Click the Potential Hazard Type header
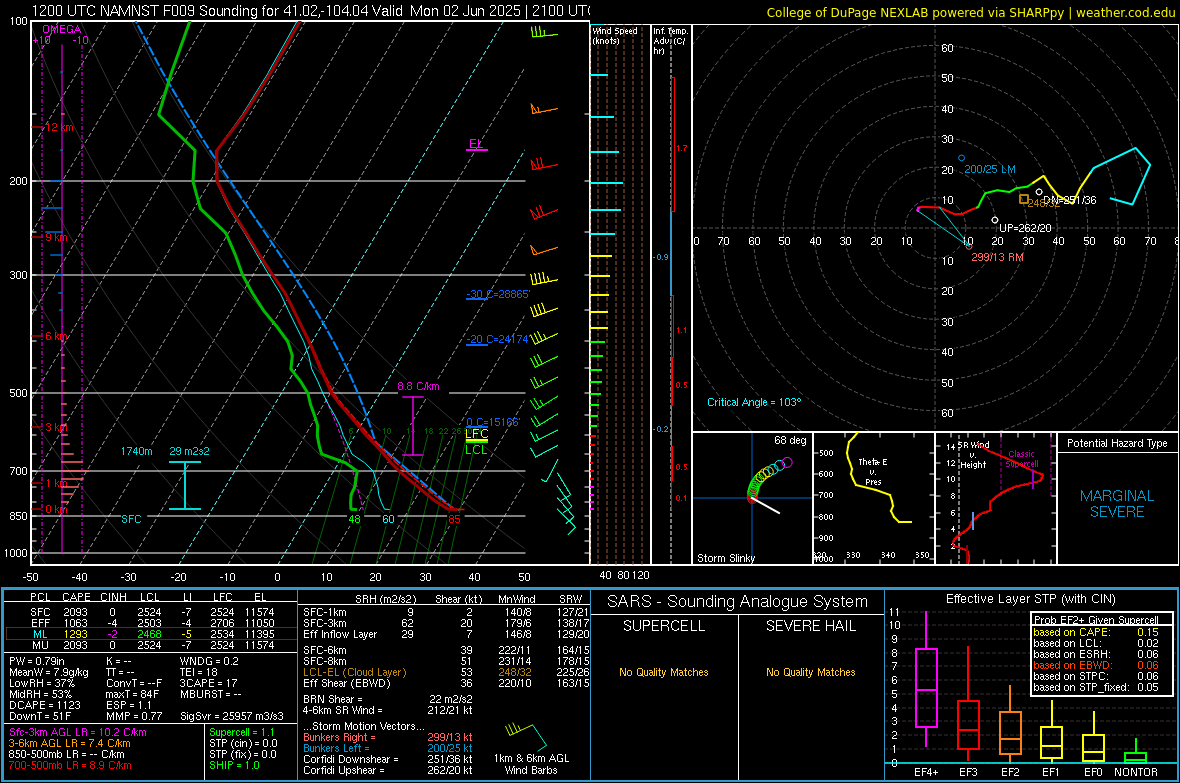This screenshot has height=783, width=1180. (x=1117, y=443)
